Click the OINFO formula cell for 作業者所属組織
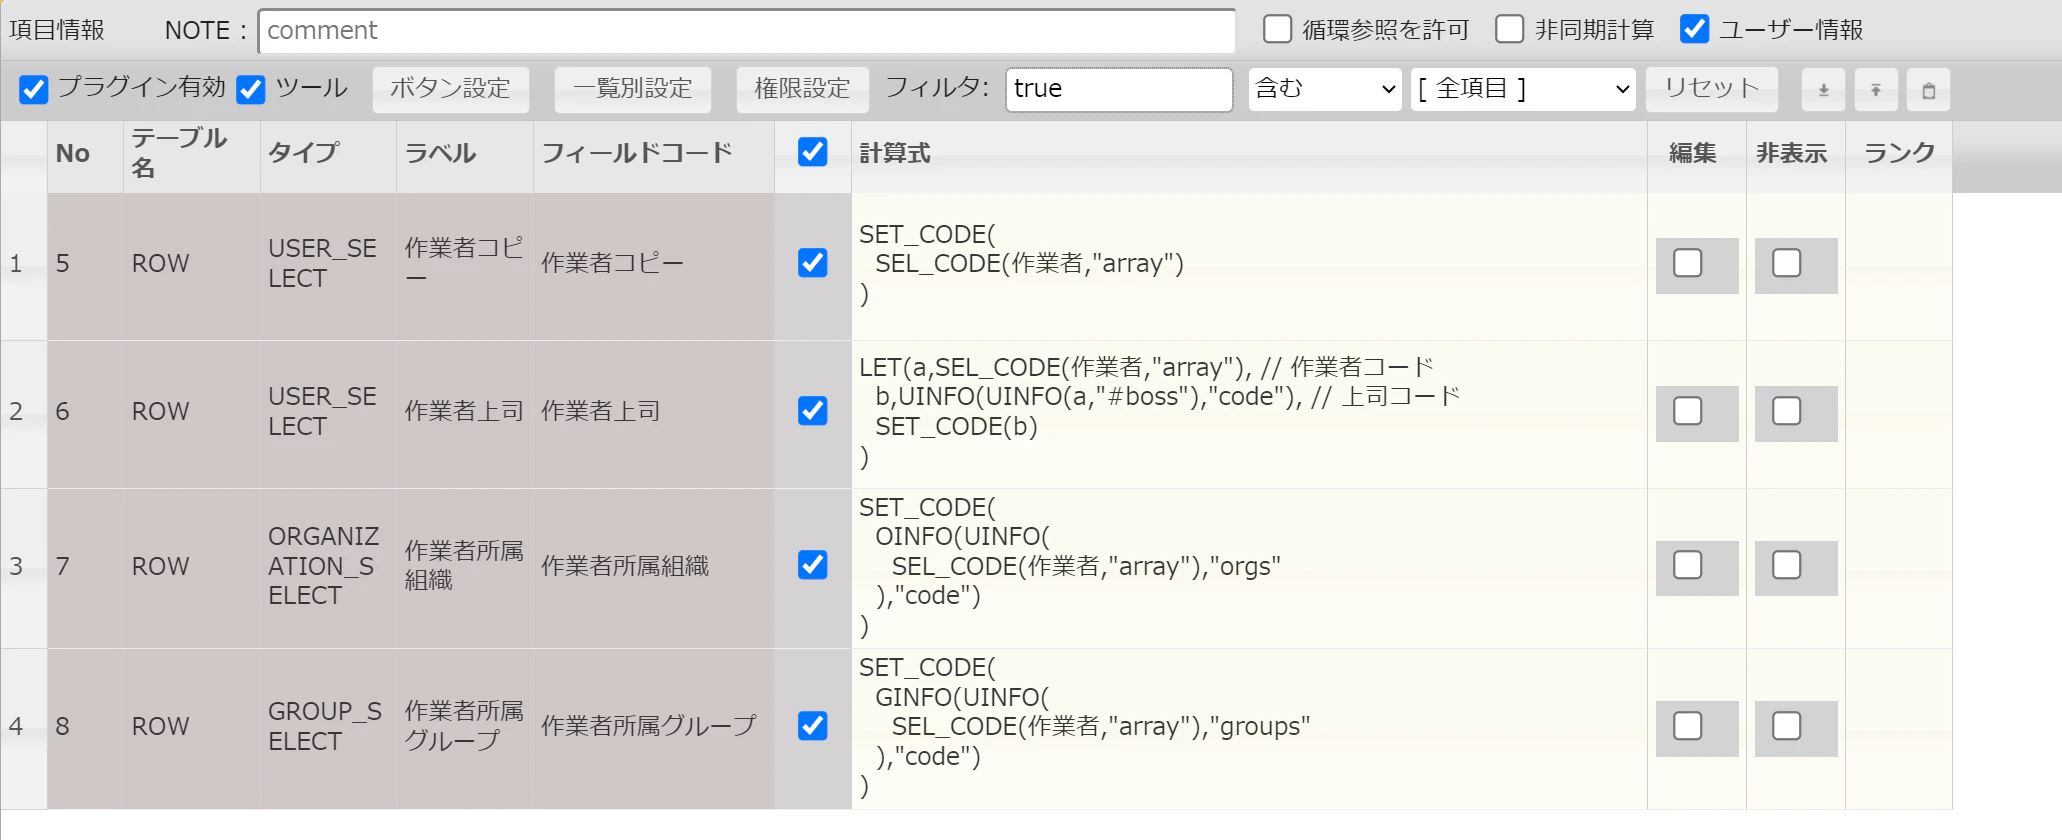 click(1249, 567)
